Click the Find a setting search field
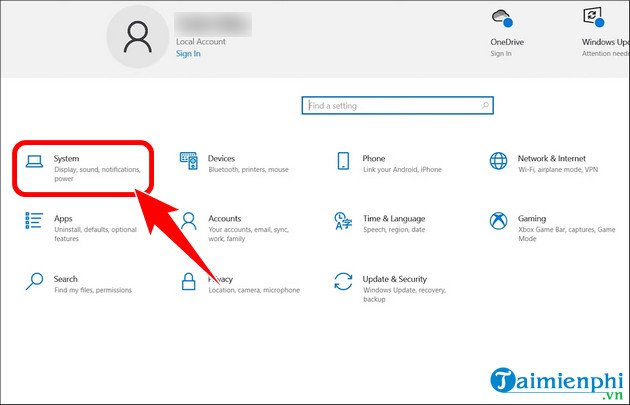 click(397, 105)
